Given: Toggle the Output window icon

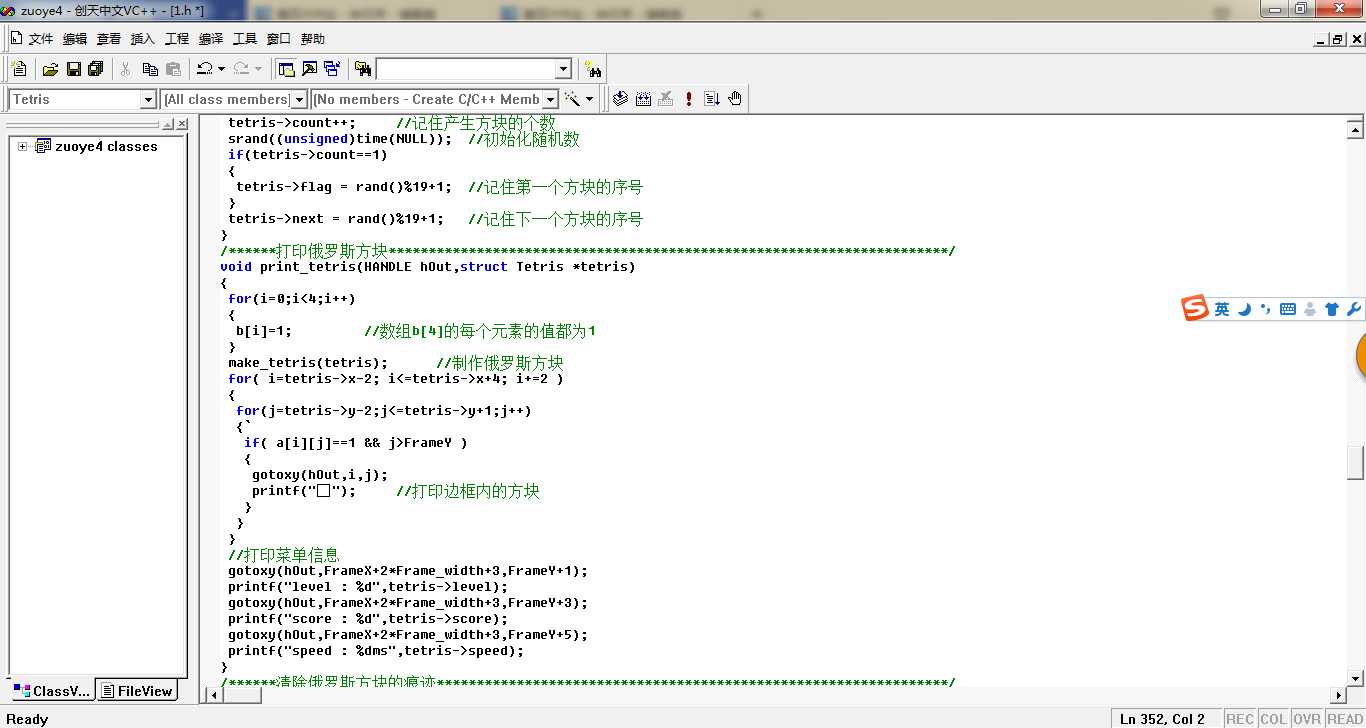Looking at the screenshot, I should pyautogui.click(x=309, y=69).
